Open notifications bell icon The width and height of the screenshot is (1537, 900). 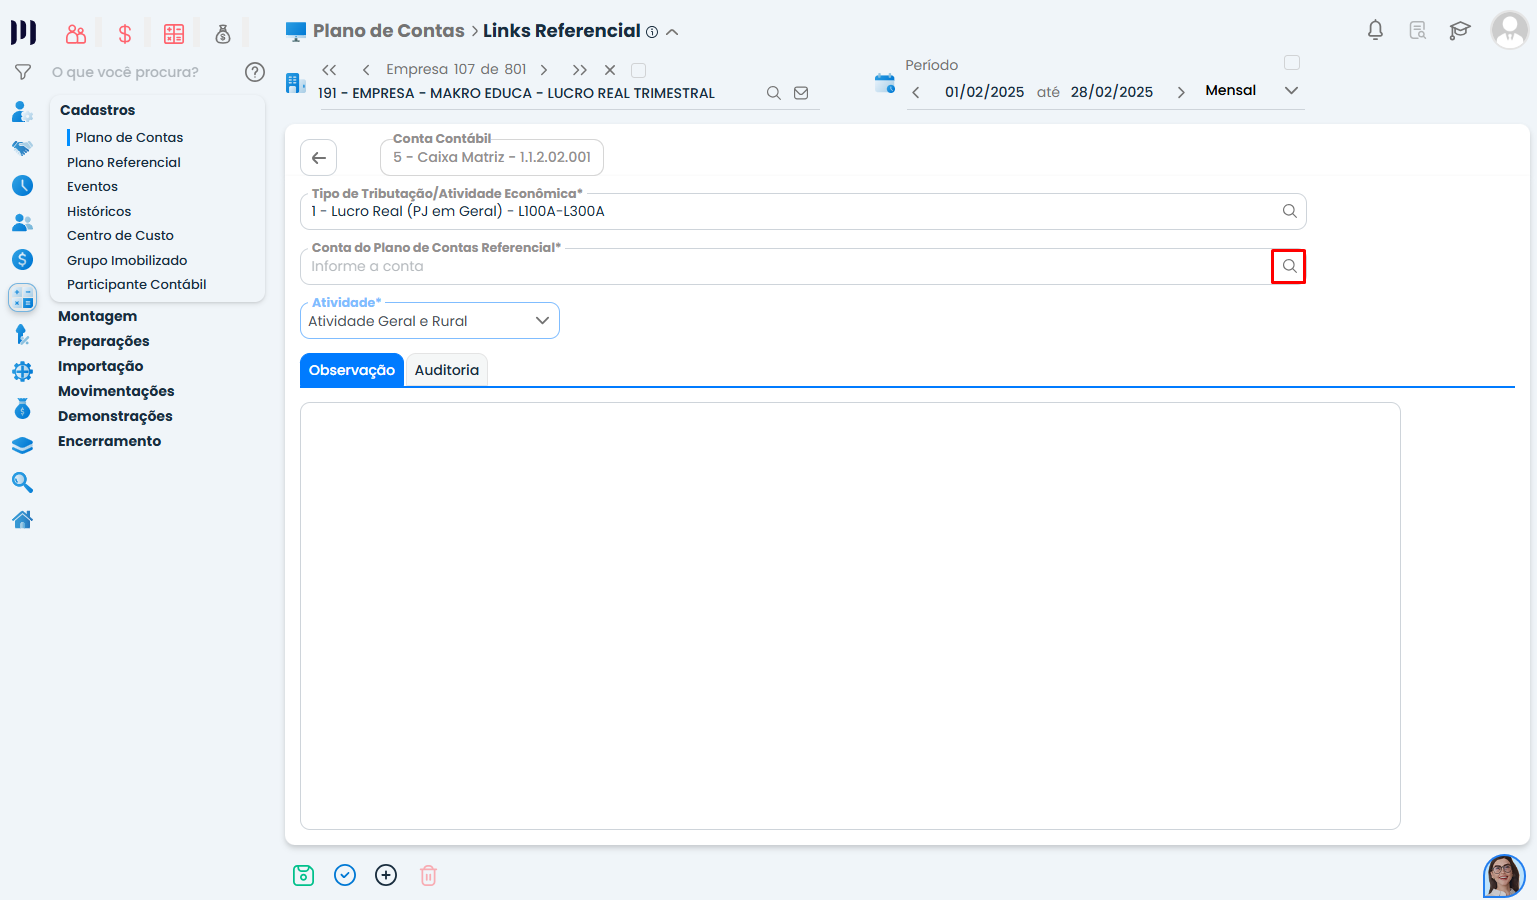tap(1375, 30)
